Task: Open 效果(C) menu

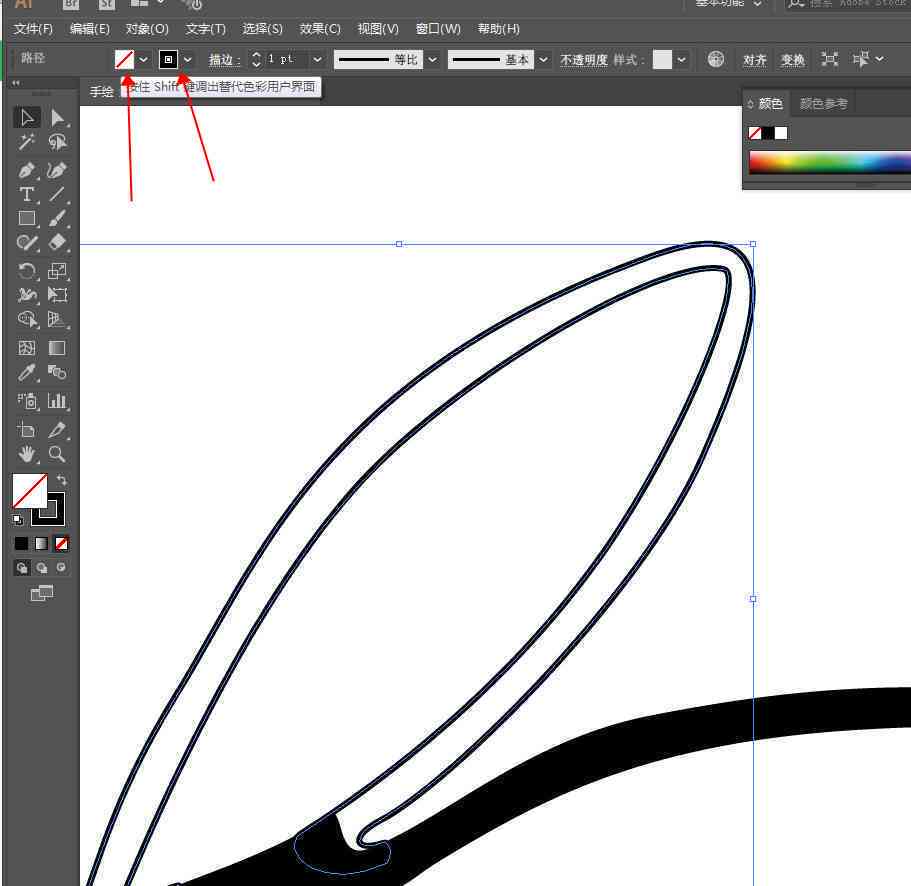Action: (x=320, y=28)
